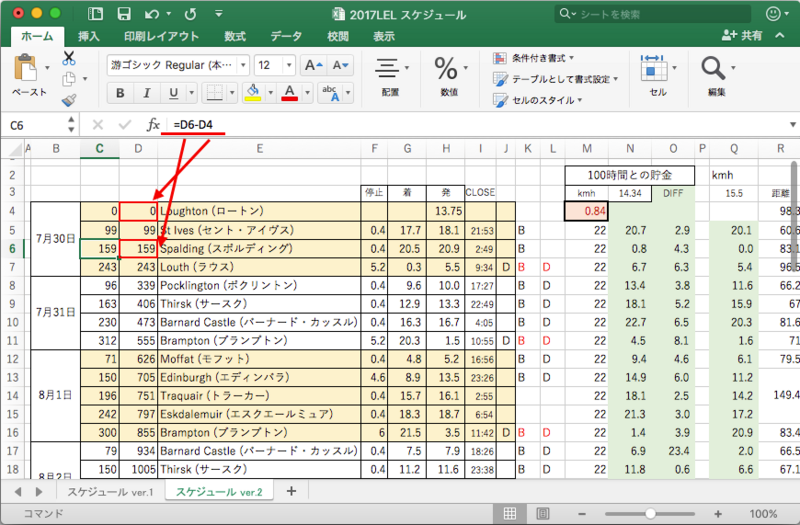Confirm formula entry with the checkmark icon

(124, 125)
